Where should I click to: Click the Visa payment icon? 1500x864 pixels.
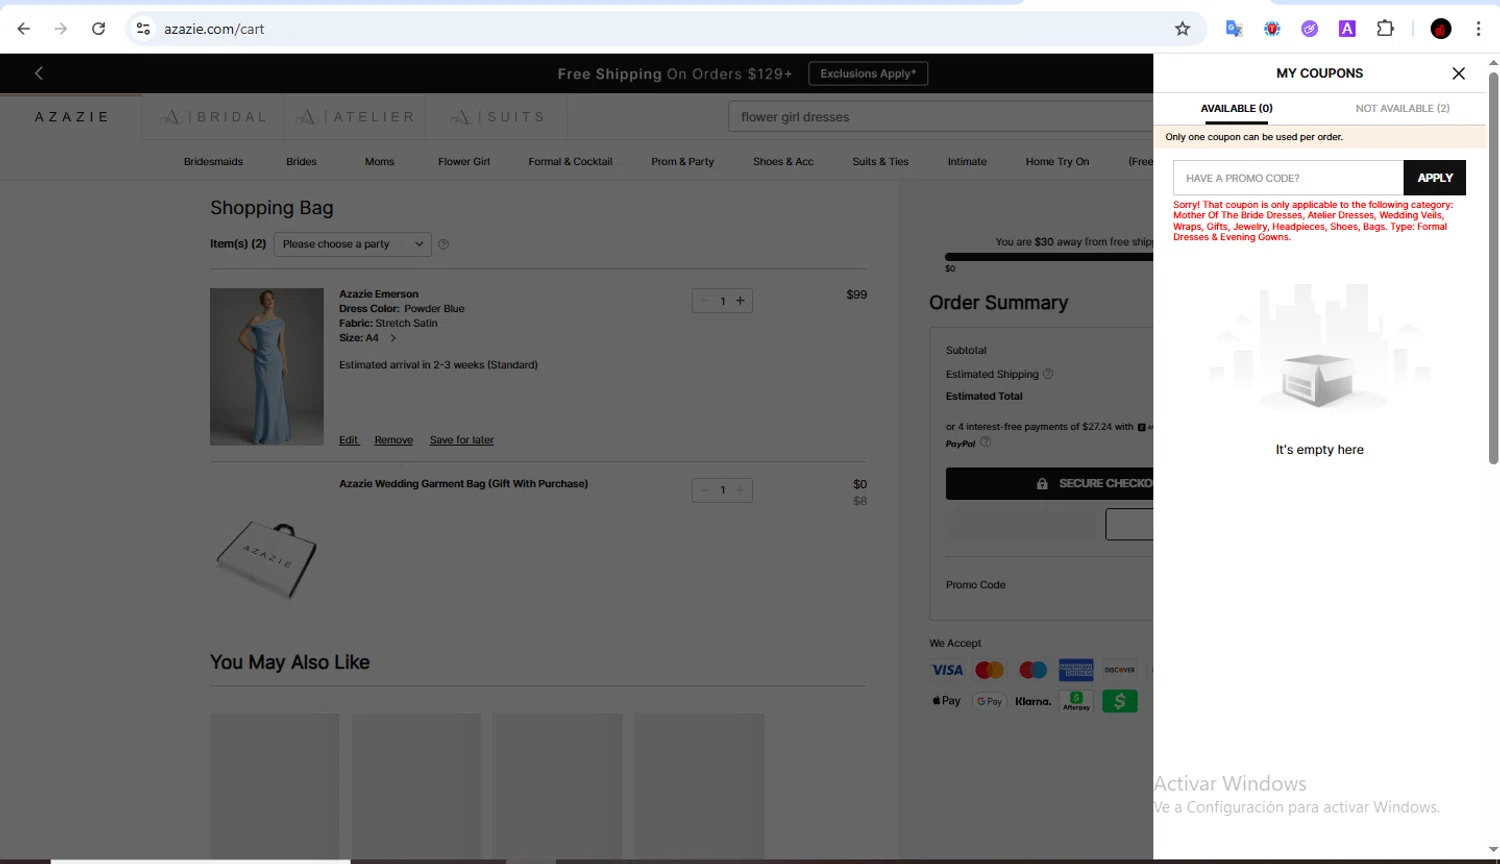(947, 670)
